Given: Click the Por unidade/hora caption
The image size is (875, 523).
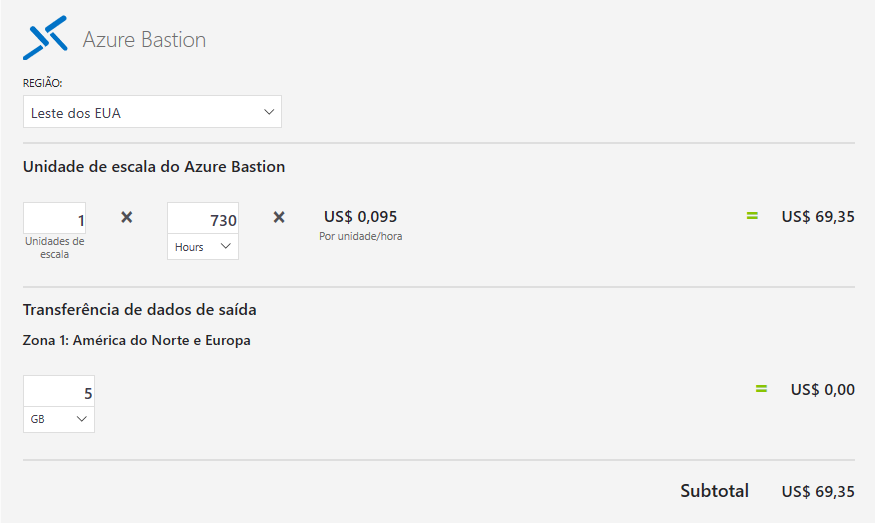Looking at the screenshot, I should (360, 237).
